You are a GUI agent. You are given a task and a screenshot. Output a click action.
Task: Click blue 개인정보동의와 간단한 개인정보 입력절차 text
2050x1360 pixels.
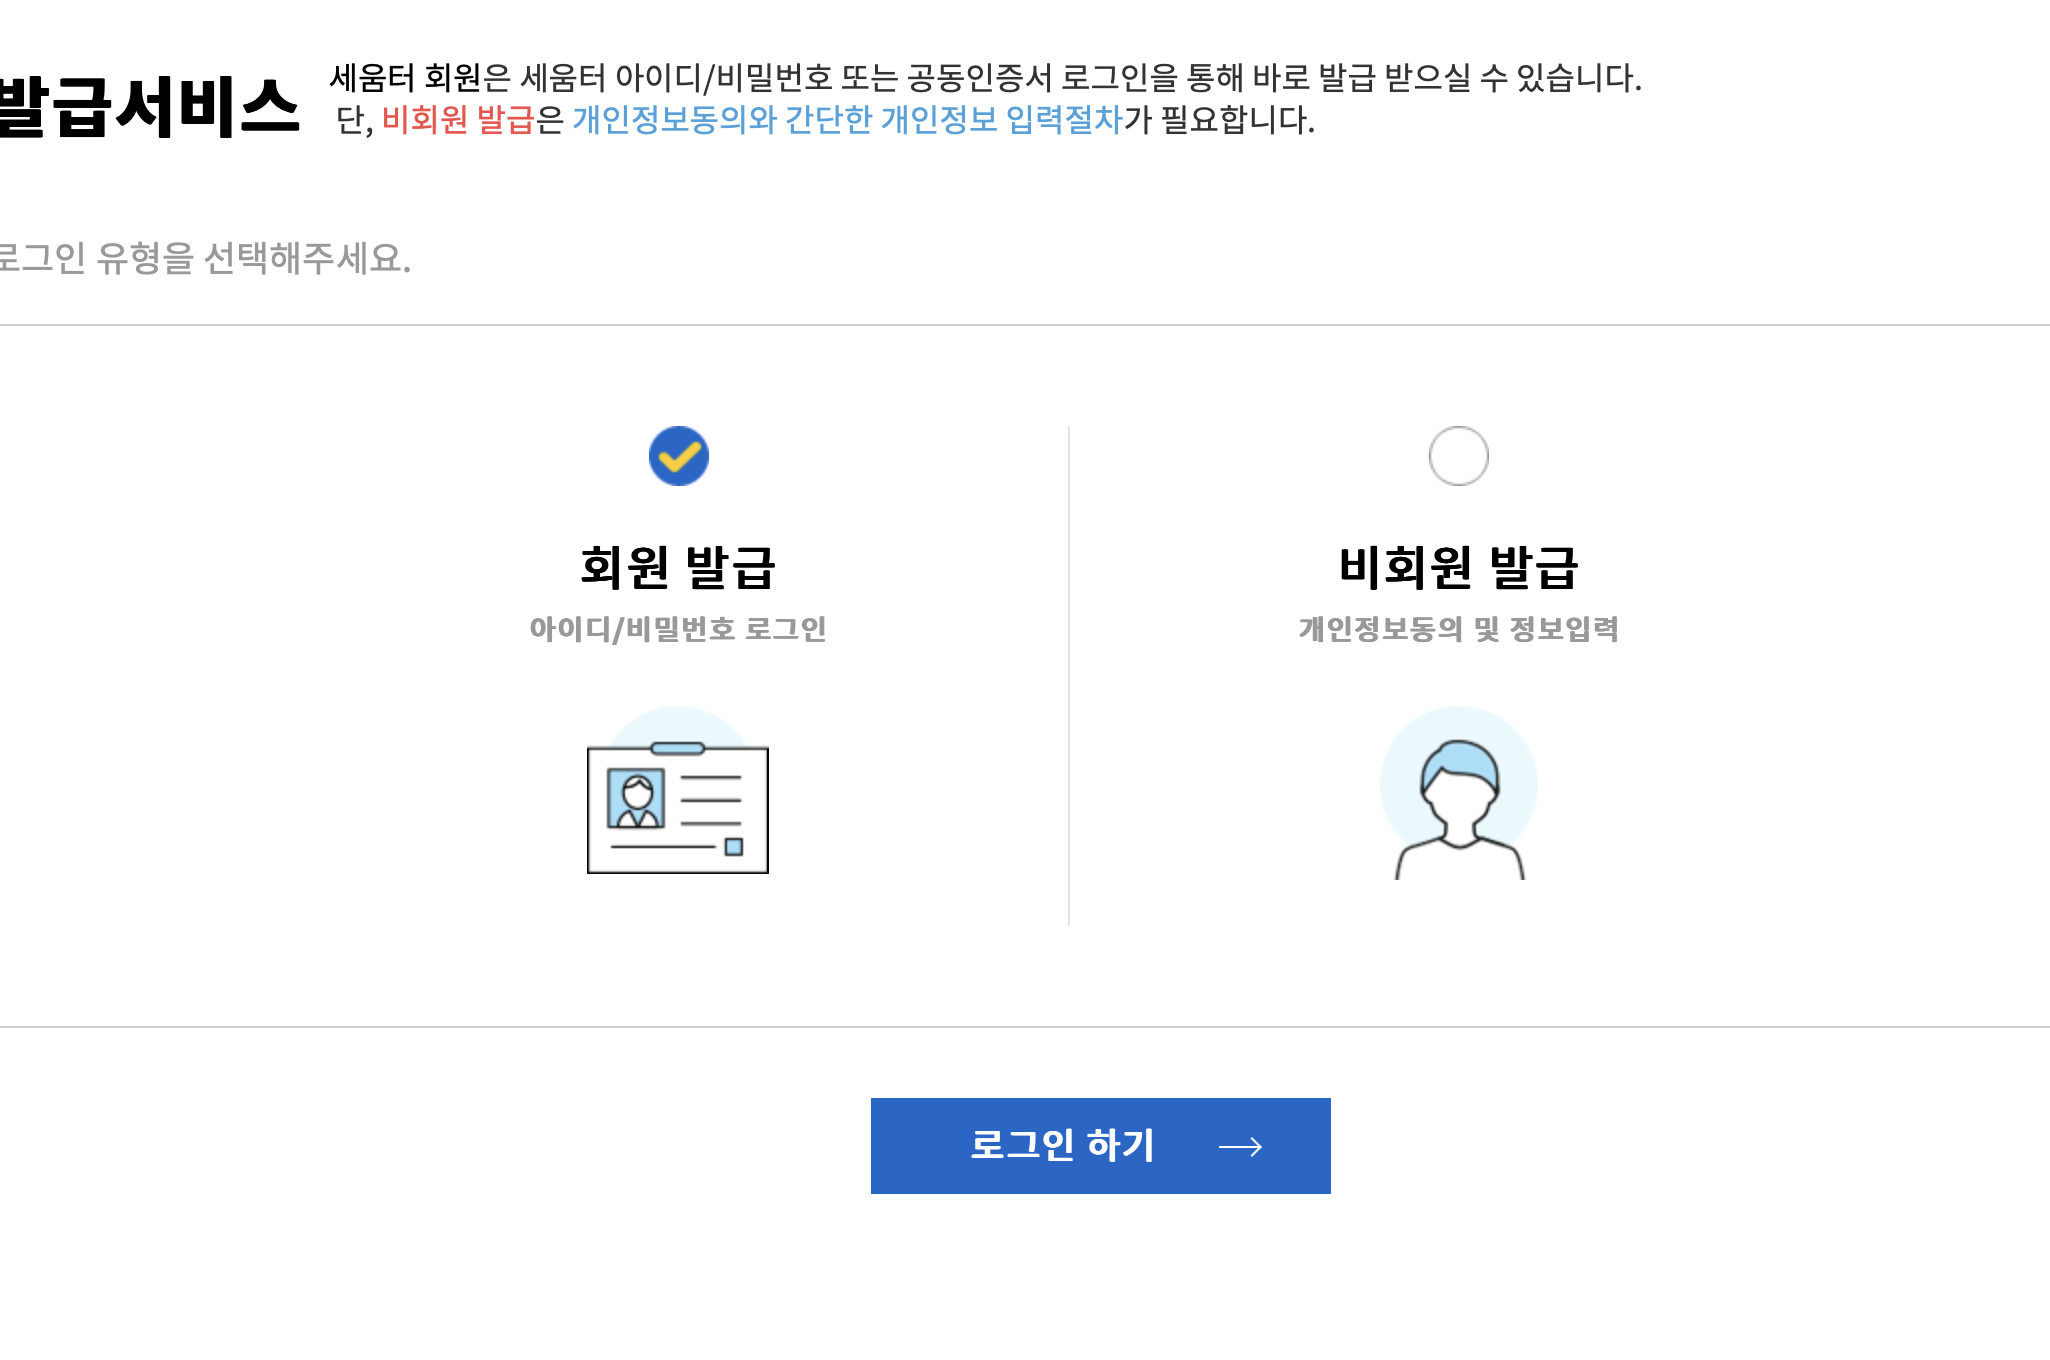(x=848, y=120)
